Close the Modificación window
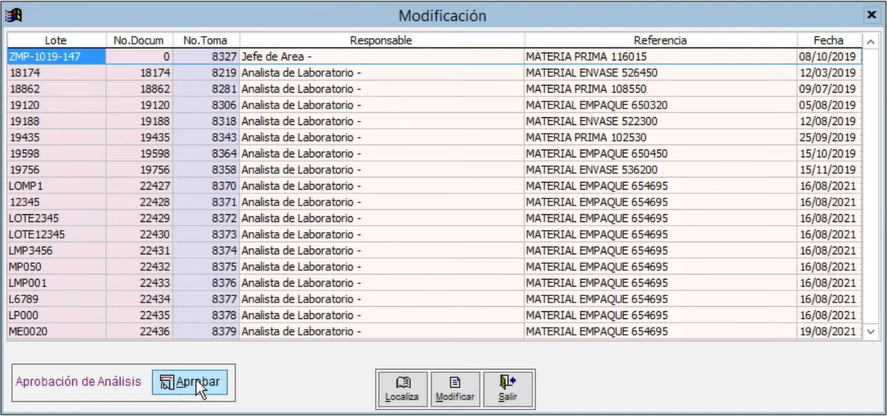The height and width of the screenshot is (416, 887). click(870, 15)
